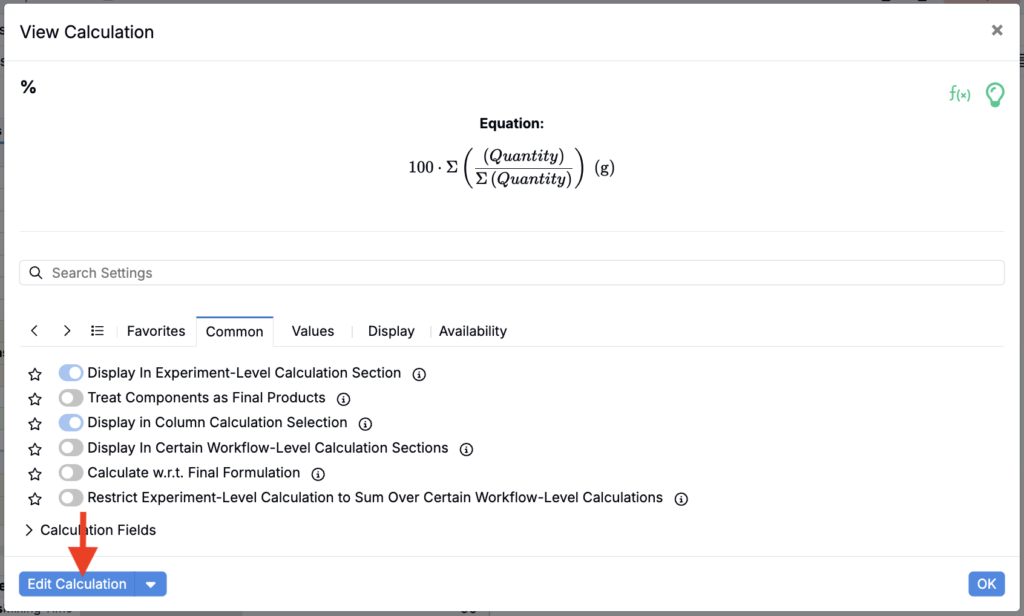
Task: Open the Edit Calculation dropdown arrow
Action: click(x=151, y=584)
